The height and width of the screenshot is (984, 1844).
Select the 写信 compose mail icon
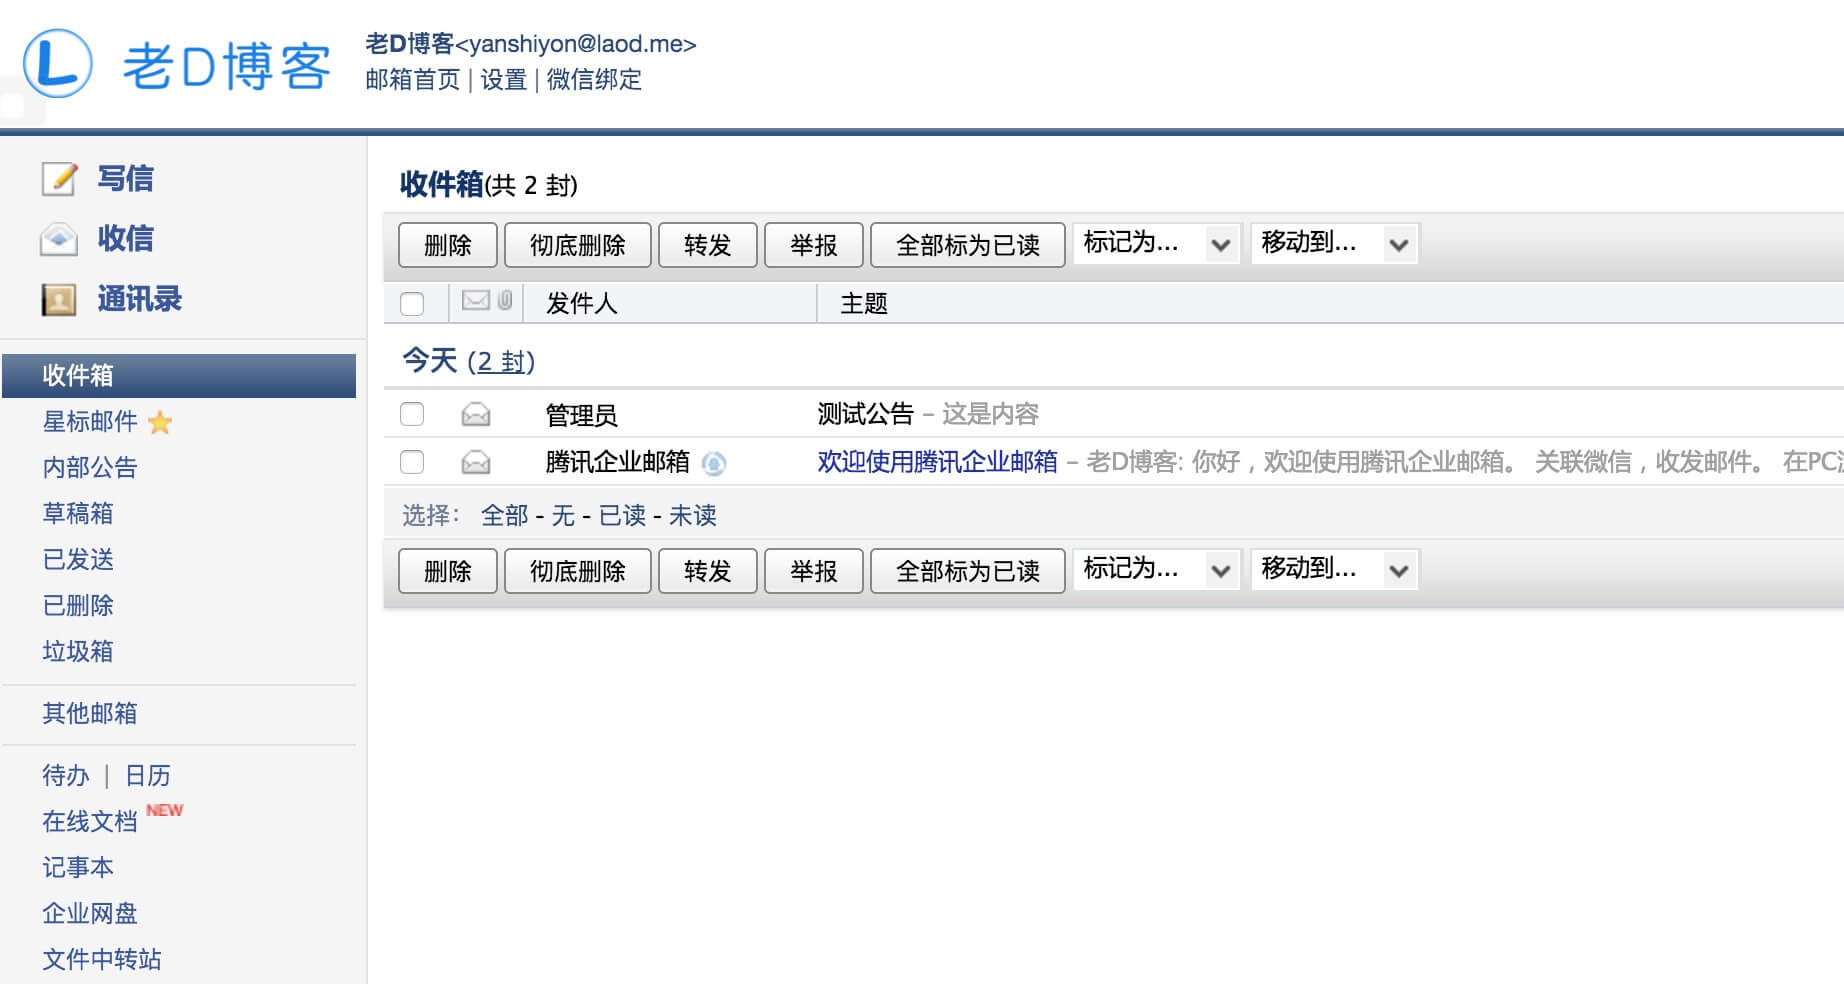(x=57, y=177)
